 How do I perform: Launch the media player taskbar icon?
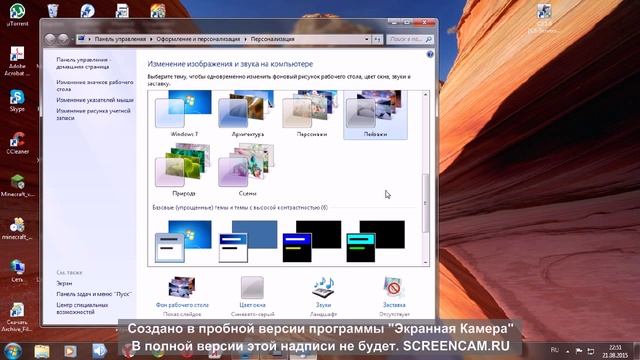[x=70, y=351]
